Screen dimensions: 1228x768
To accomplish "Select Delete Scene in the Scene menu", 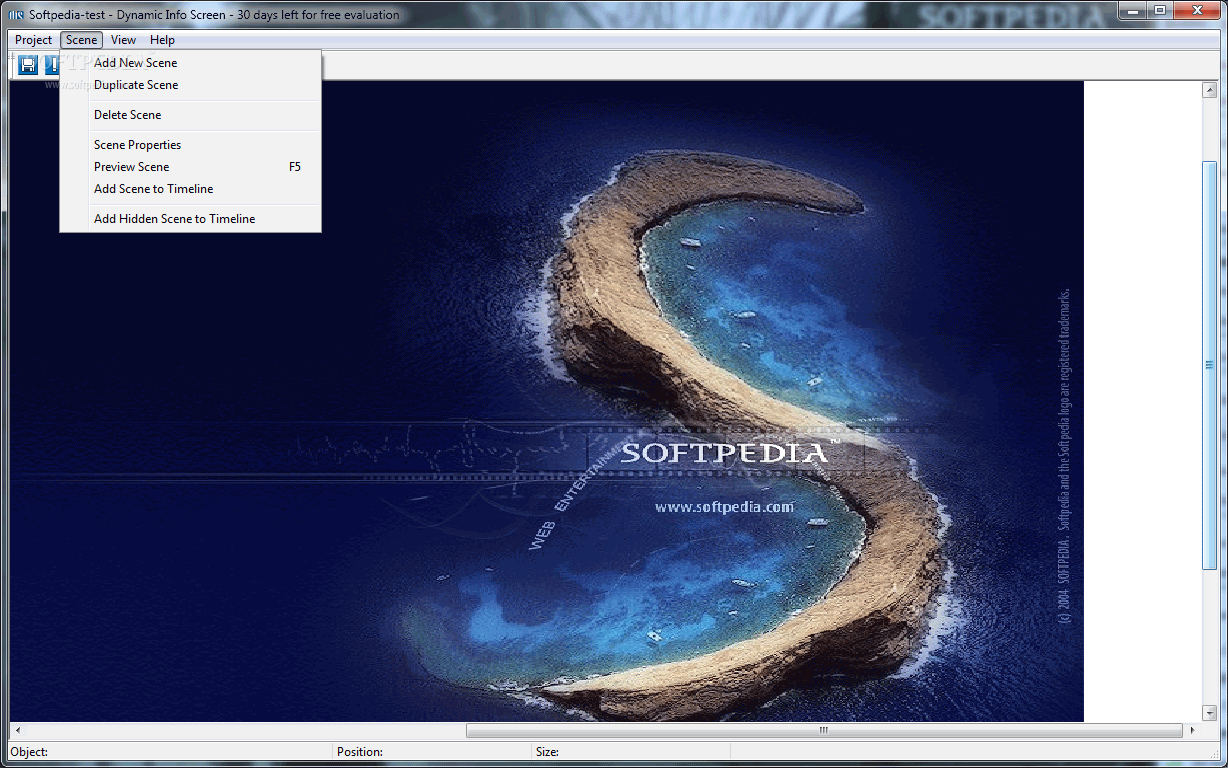I will coord(190,115).
